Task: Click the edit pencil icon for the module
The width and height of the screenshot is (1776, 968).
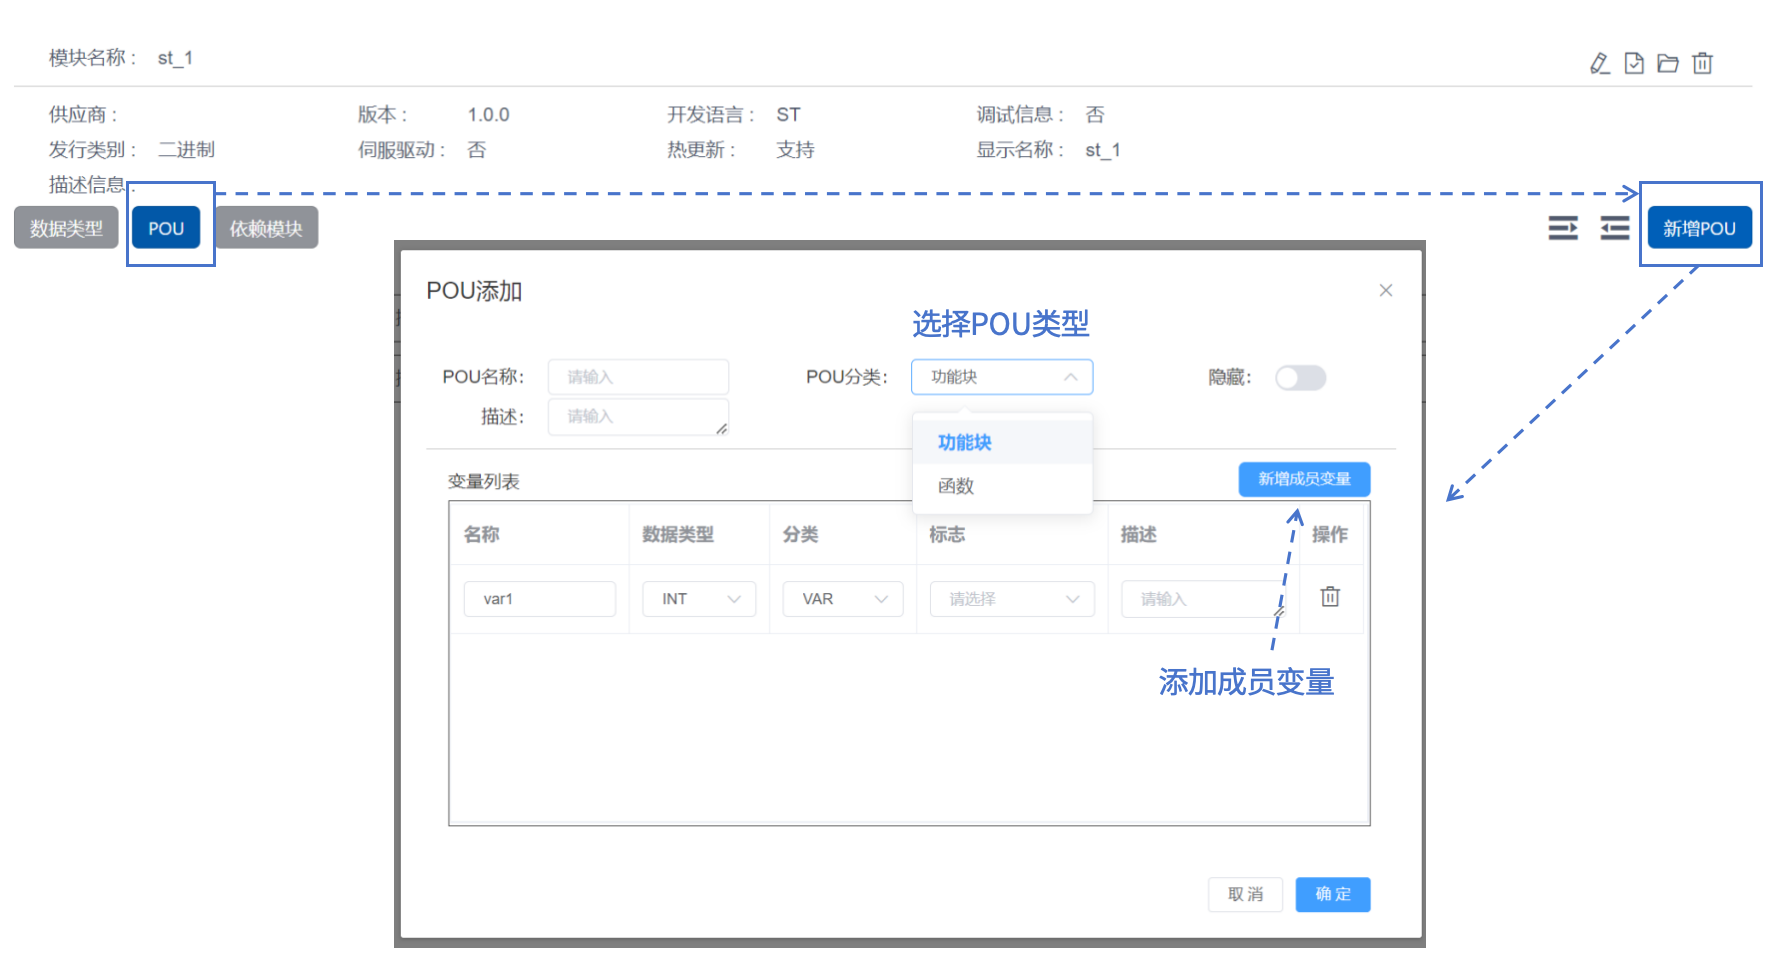Action: (1600, 64)
